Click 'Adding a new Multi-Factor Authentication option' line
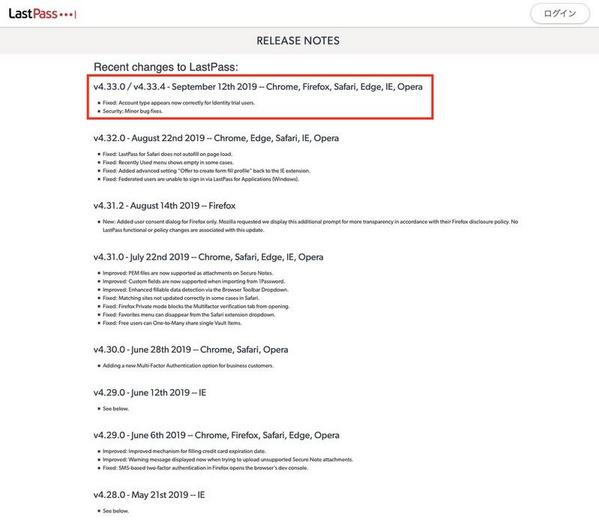Screen dimensions: 599x528 (188, 366)
